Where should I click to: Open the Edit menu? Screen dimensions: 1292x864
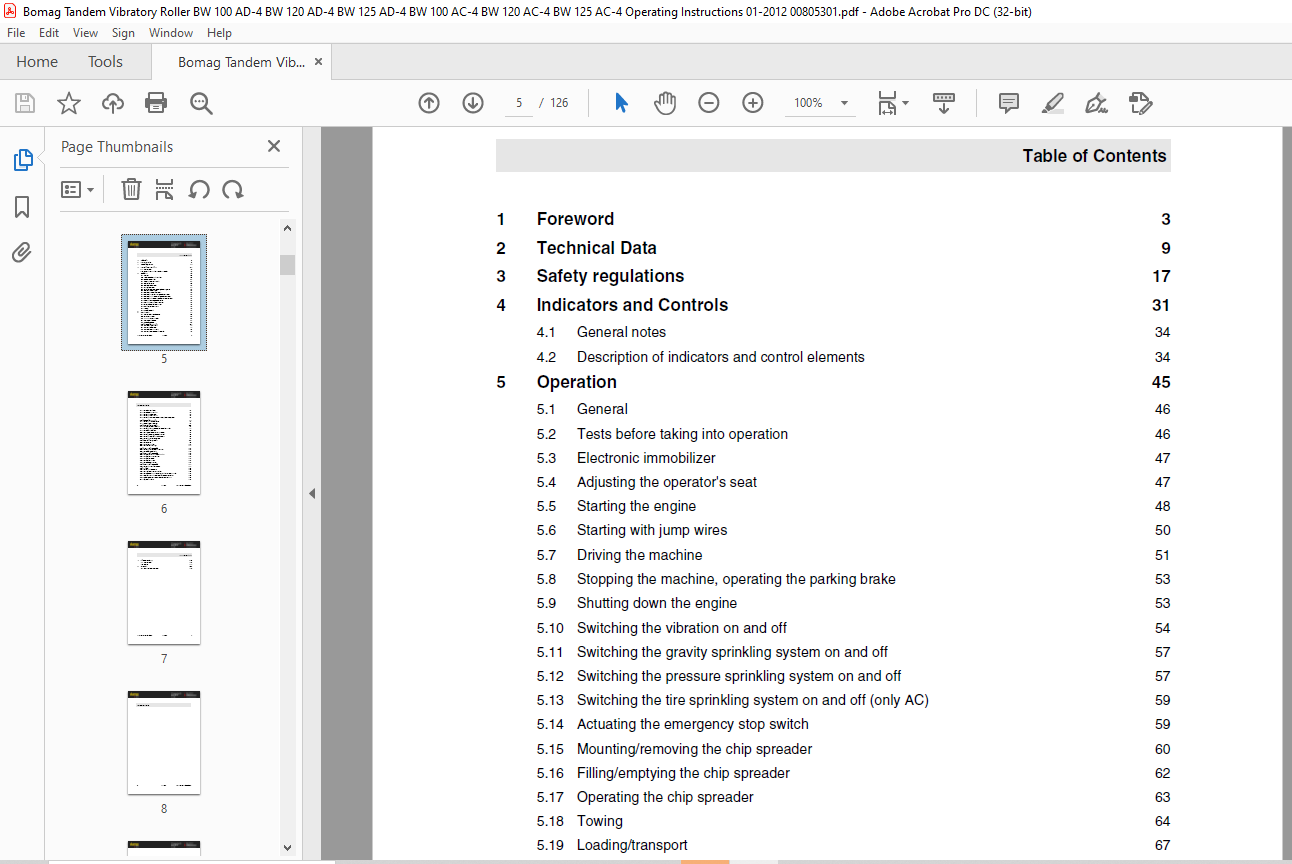pyautogui.click(x=49, y=33)
